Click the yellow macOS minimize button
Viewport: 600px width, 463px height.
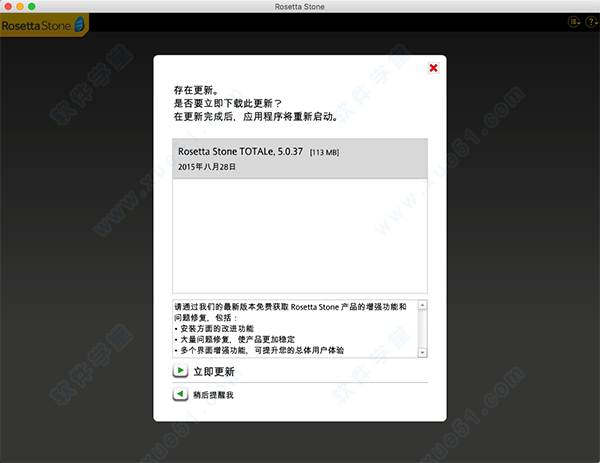(x=20, y=6)
